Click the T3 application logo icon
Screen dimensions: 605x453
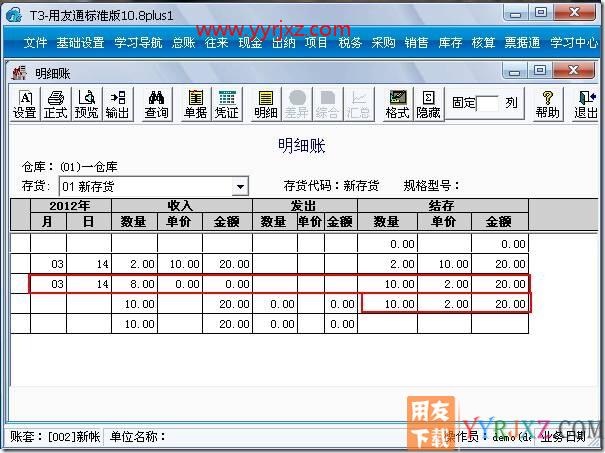(14, 15)
